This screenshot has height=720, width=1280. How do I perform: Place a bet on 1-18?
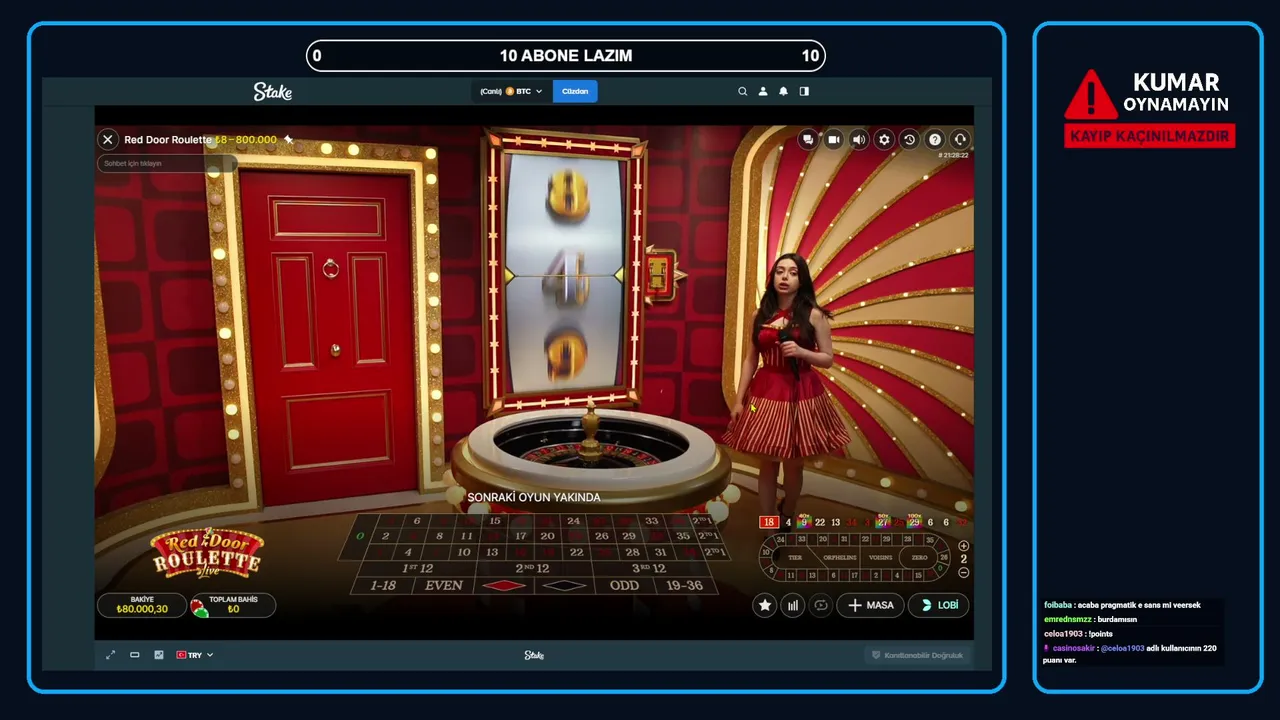point(383,585)
